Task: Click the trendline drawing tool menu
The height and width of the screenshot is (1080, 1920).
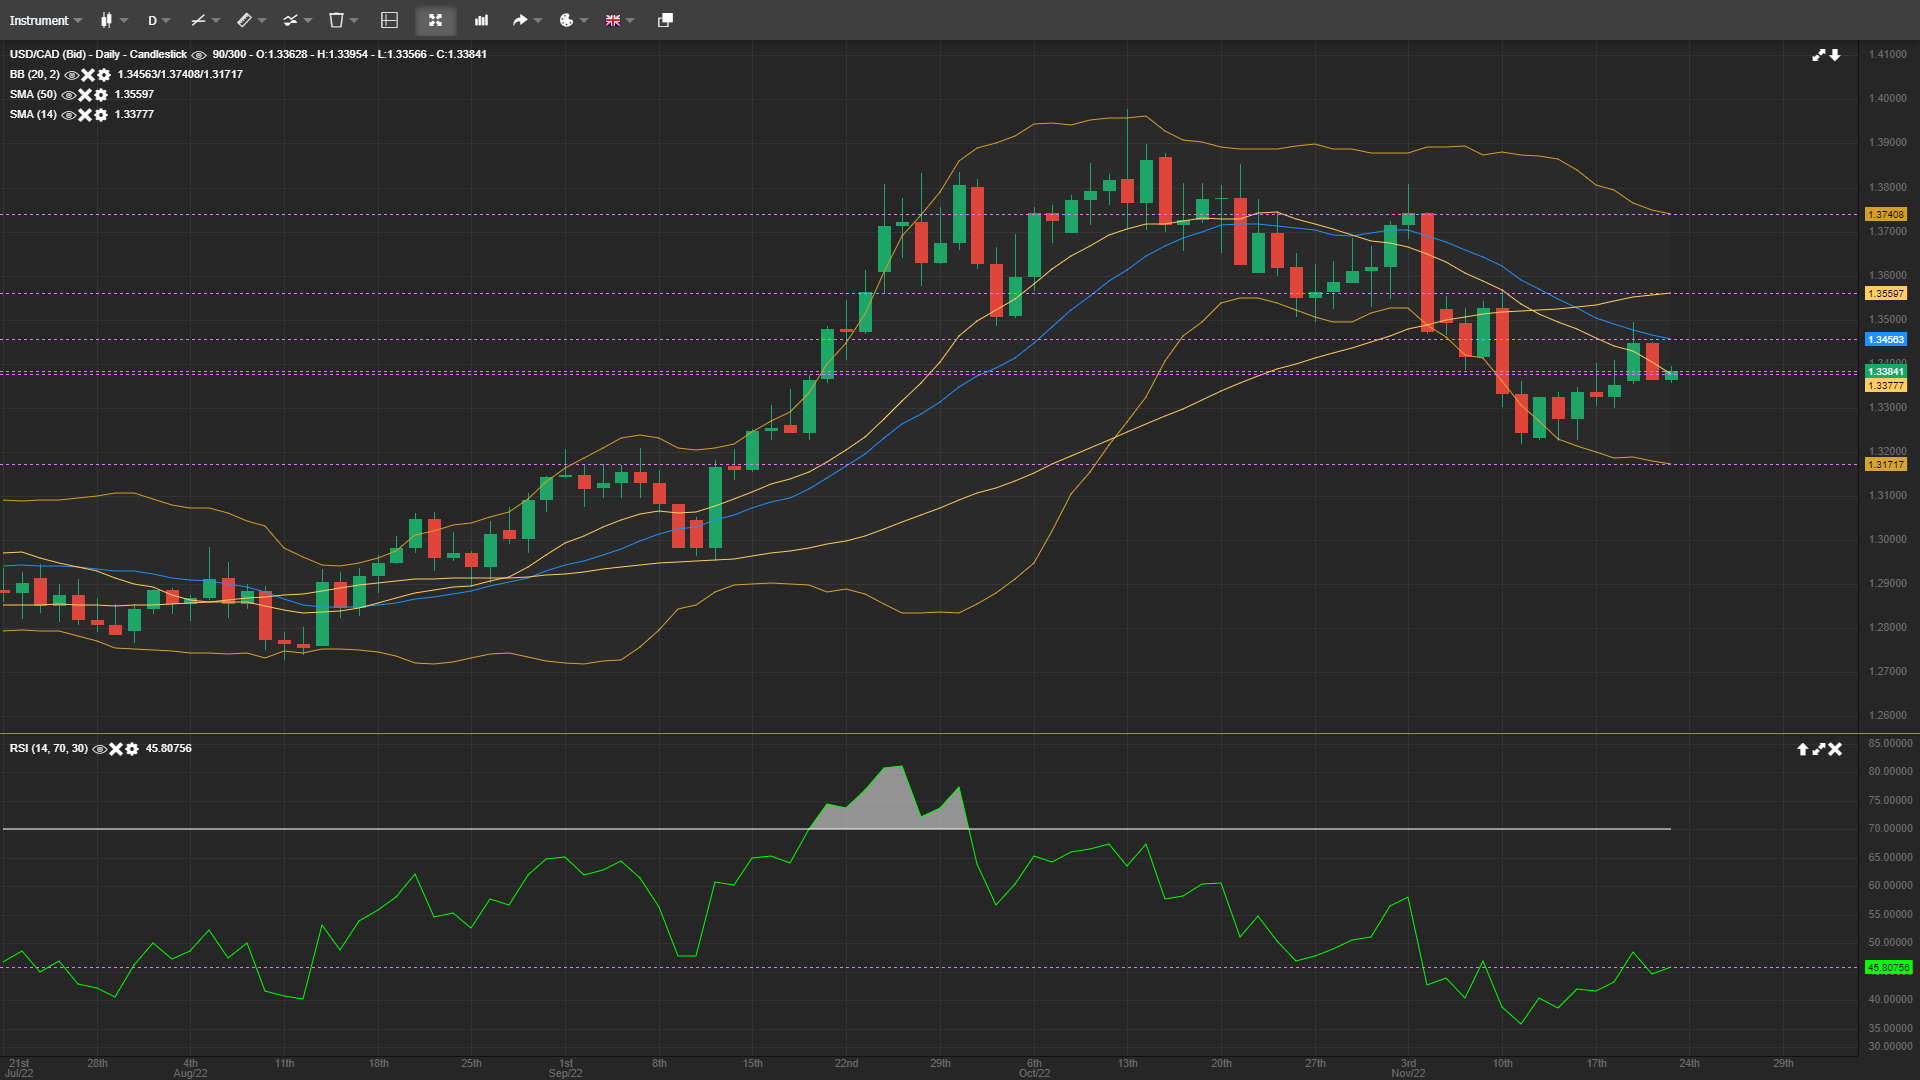Action: pyautogui.click(x=199, y=20)
